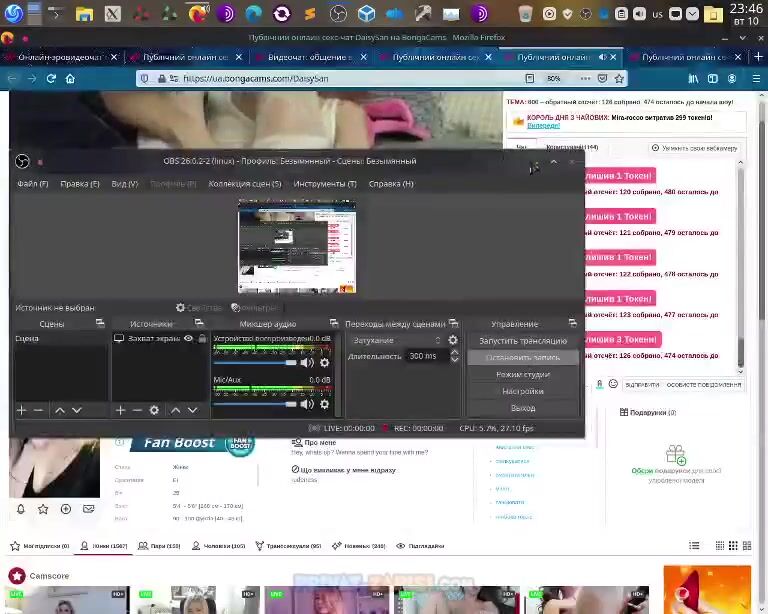Mute the Mic/Aux audio channel
Image resolution: width=768 pixels, height=614 pixels.
tap(307, 405)
